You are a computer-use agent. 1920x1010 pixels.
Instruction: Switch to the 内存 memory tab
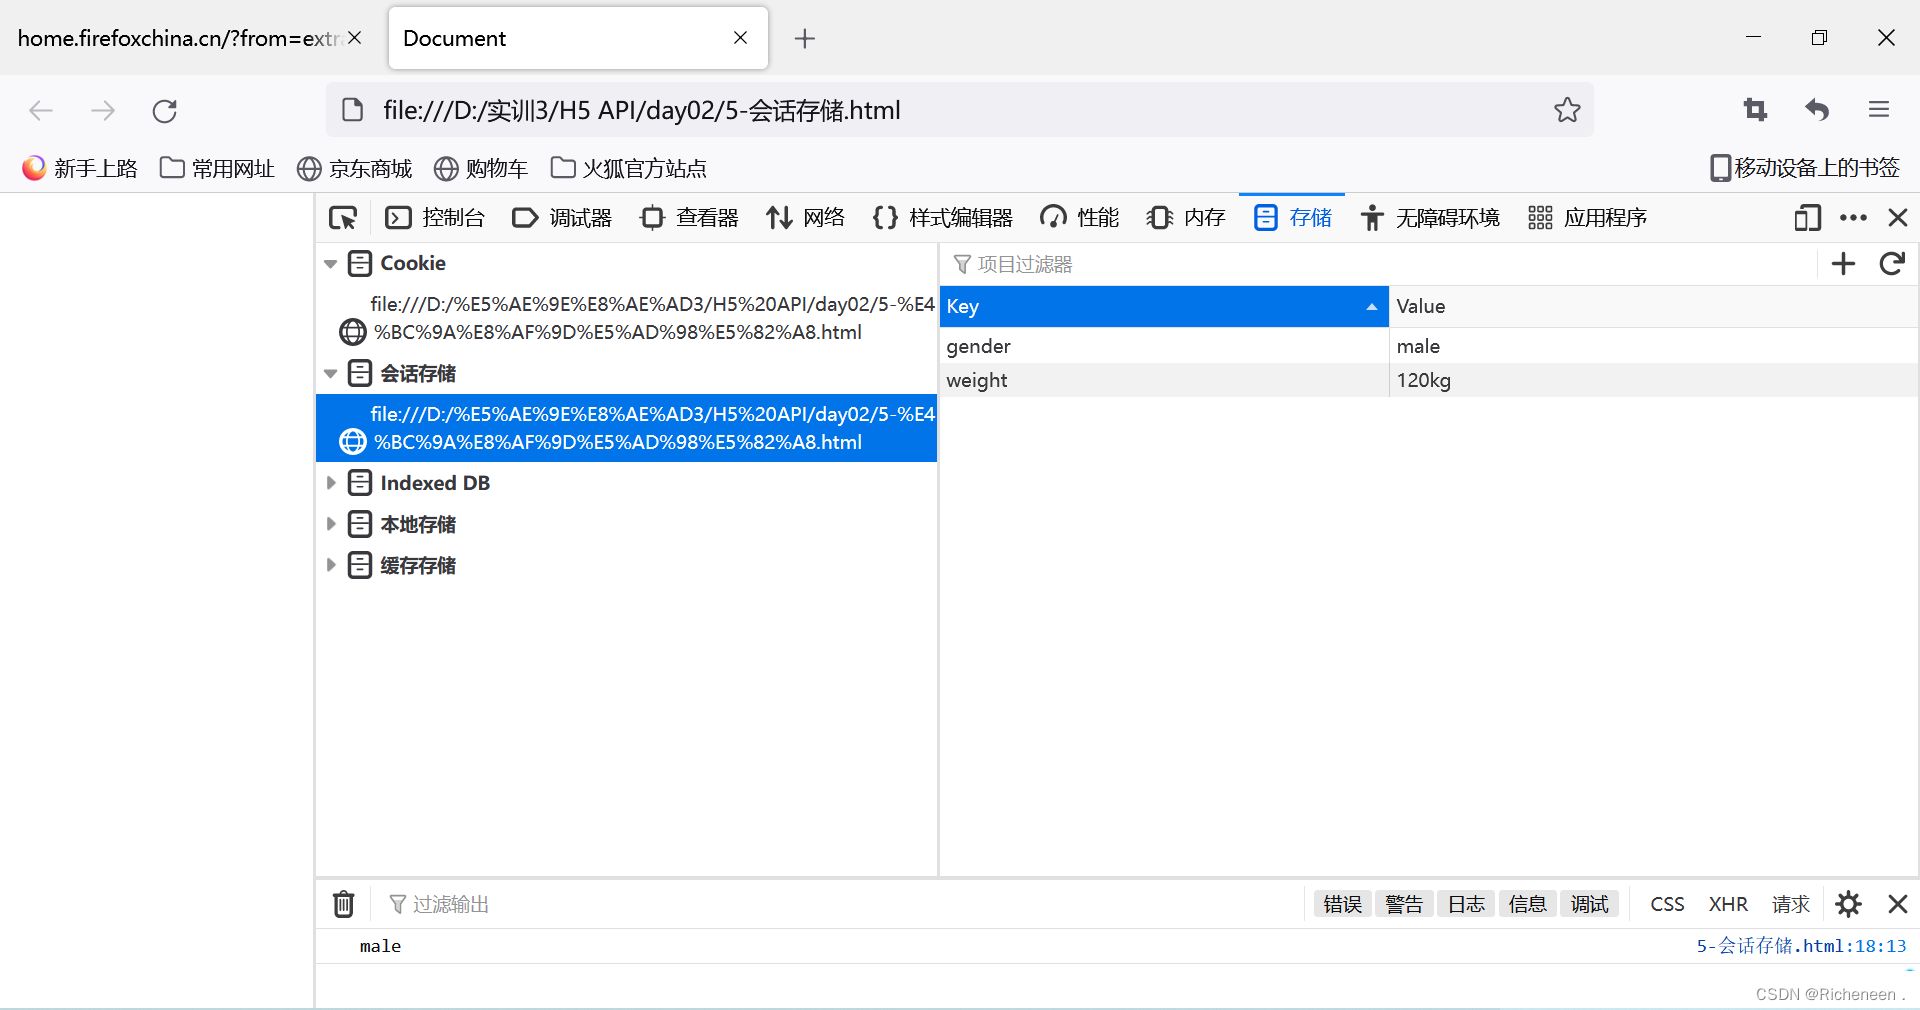(1186, 218)
